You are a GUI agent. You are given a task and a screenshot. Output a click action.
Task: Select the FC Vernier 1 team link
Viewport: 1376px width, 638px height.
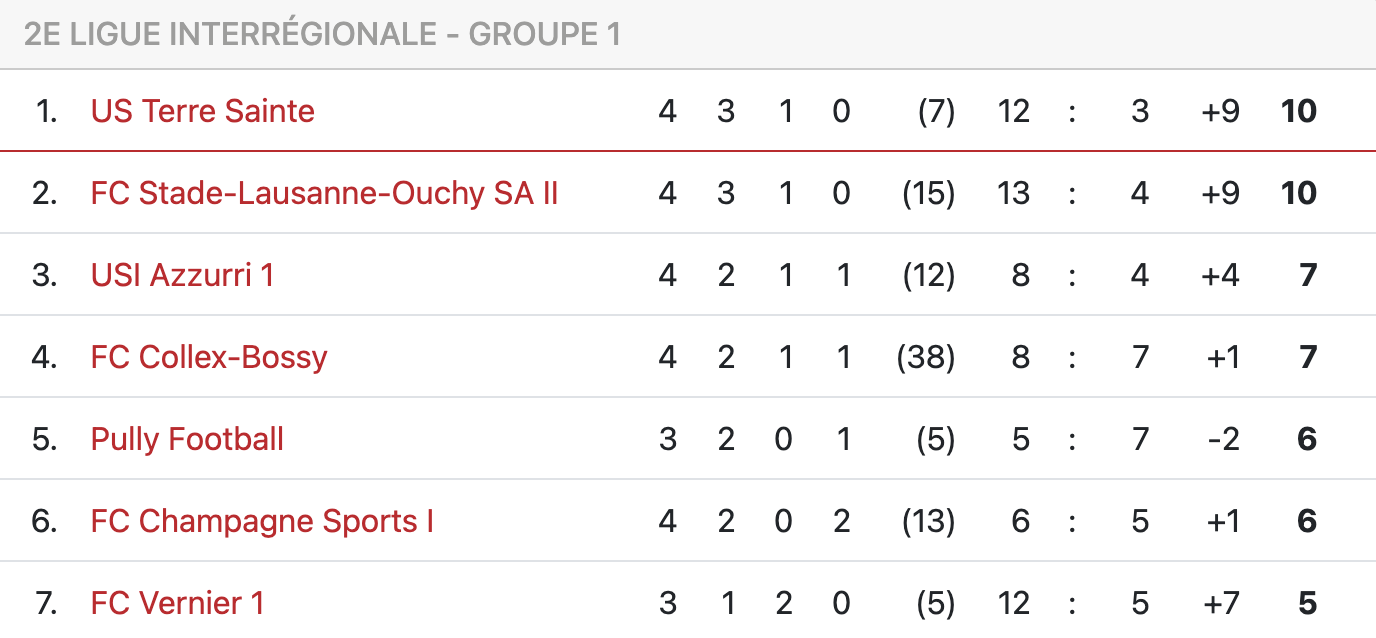click(x=177, y=603)
